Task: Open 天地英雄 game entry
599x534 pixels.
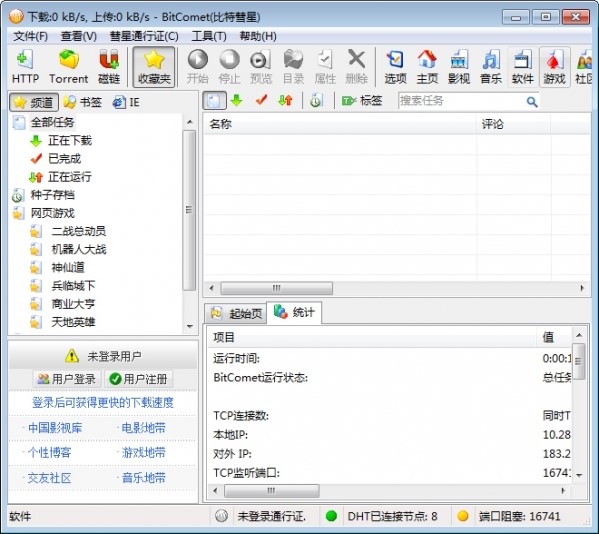Action: tap(73, 322)
